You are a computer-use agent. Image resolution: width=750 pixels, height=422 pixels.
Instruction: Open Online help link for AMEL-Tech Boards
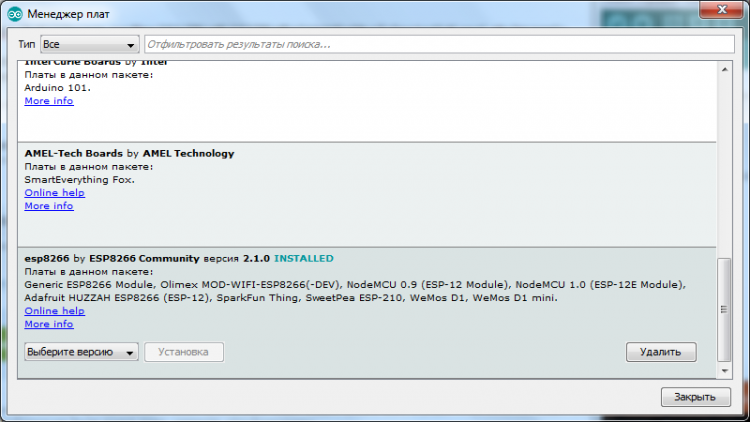pyautogui.click(x=55, y=193)
